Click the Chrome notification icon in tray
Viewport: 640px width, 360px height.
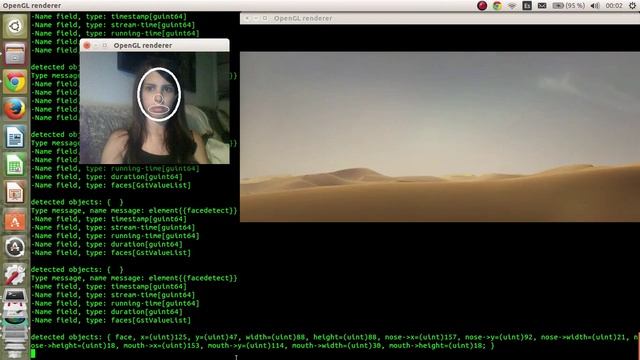(497, 5)
